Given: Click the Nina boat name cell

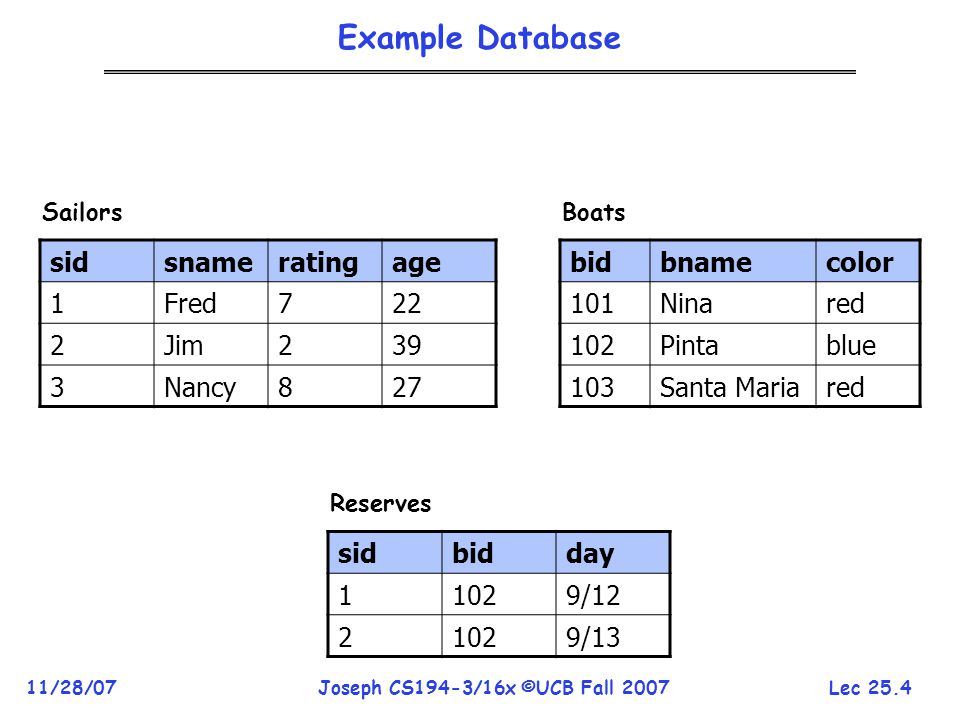Looking at the screenshot, I should (x=732, y=303).
